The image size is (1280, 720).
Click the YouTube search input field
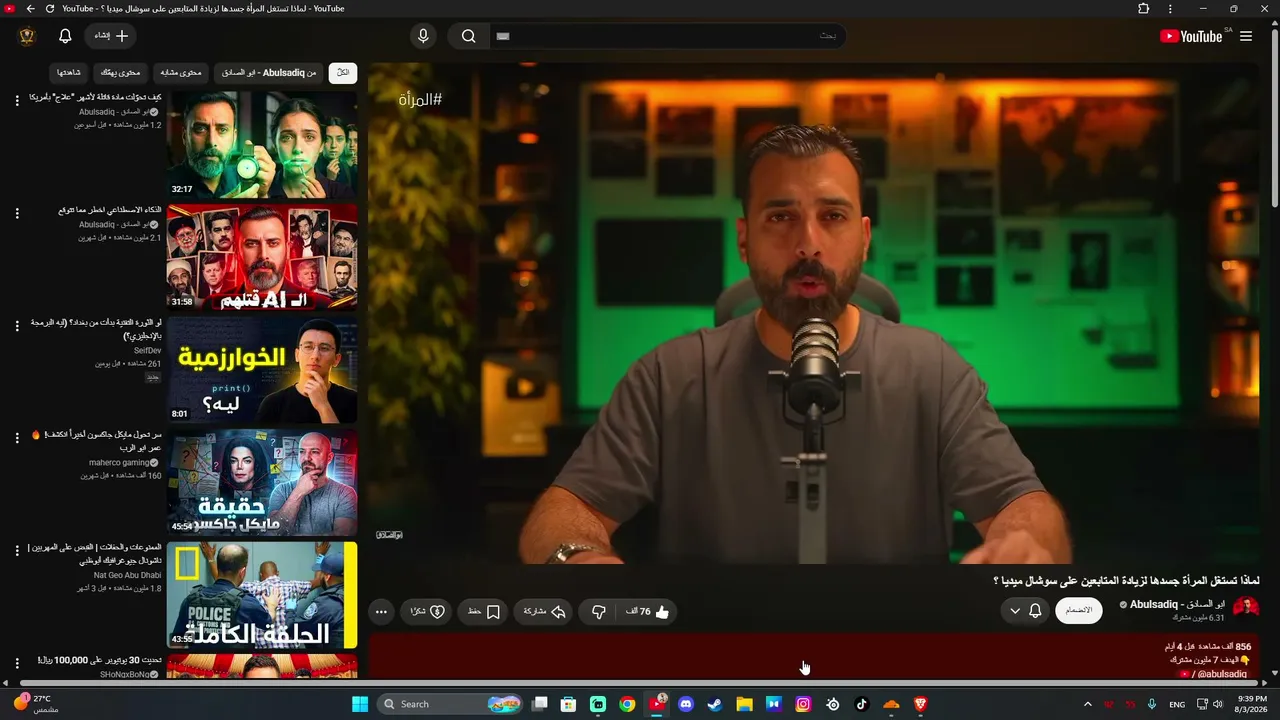667,36
